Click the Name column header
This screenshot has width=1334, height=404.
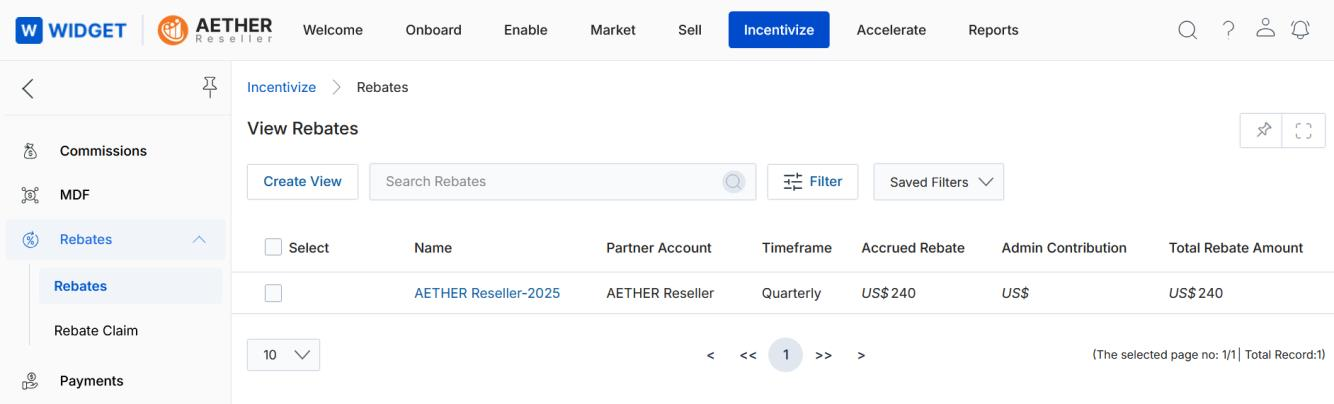tap(433, 248)
